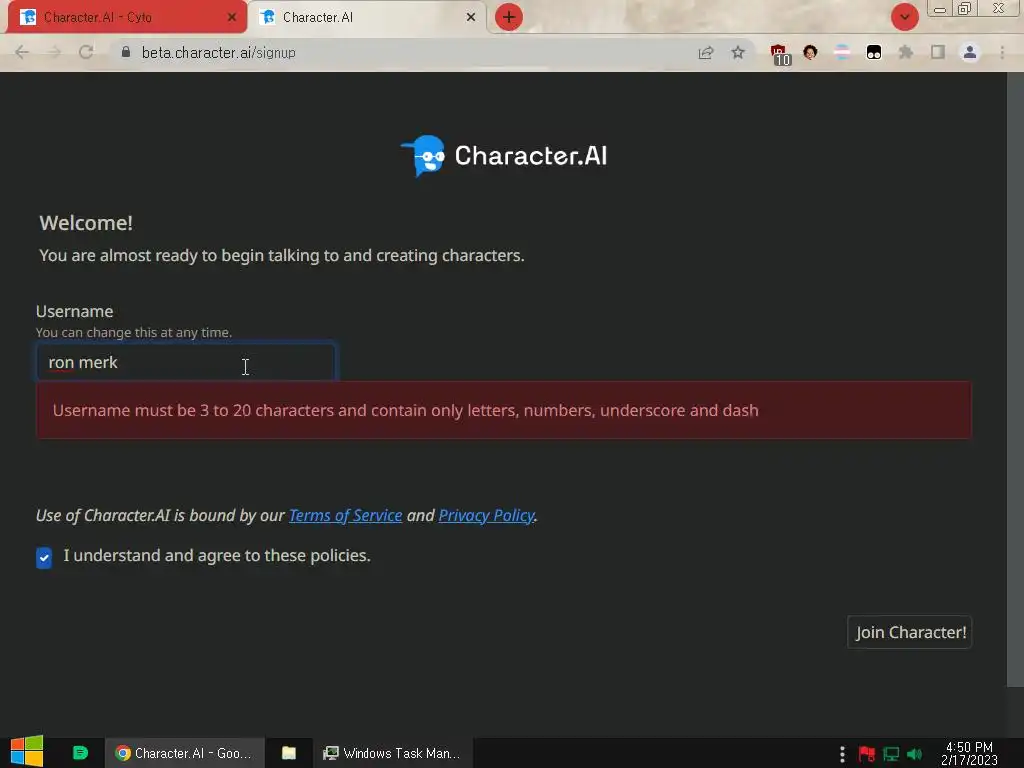Open the red extension with badge 10
This screenshot has height=768, width=1024.
(x=779, y=54)
